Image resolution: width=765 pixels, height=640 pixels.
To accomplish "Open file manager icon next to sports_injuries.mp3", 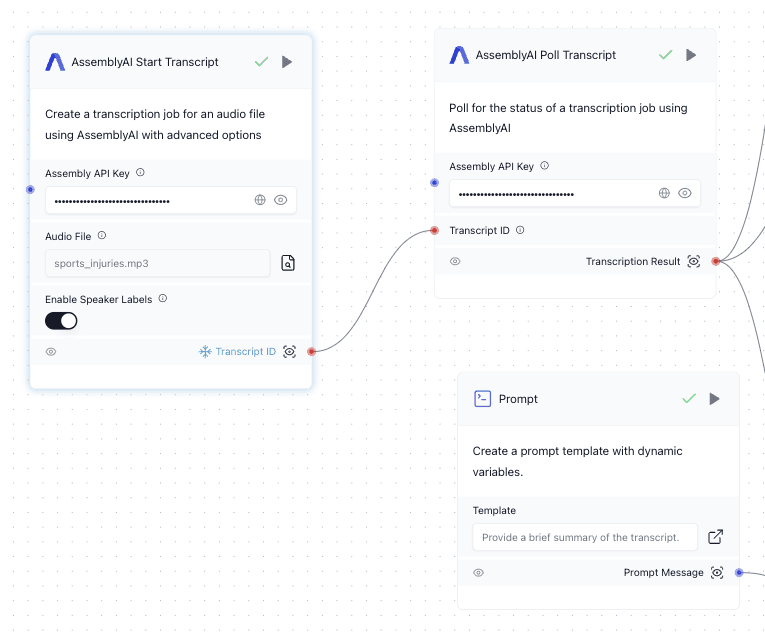I will 288,263.
